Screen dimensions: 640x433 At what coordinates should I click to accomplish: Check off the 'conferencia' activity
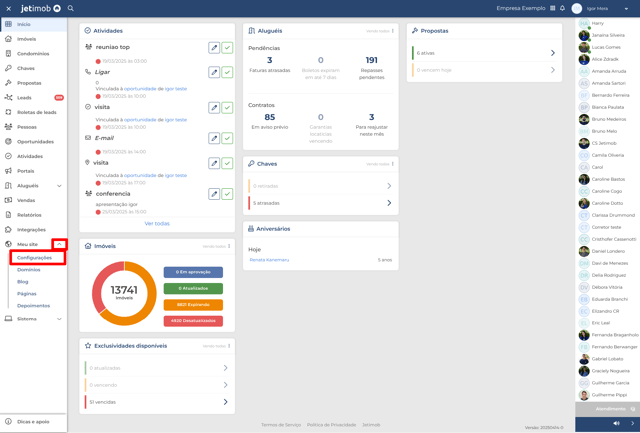[x=228, y=194]
